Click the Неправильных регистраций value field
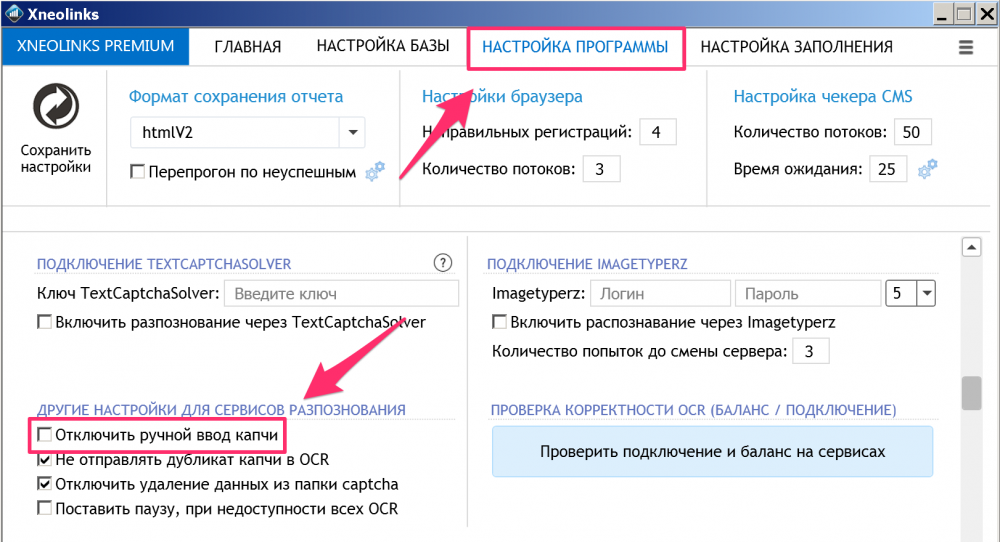 coord(658,132)
